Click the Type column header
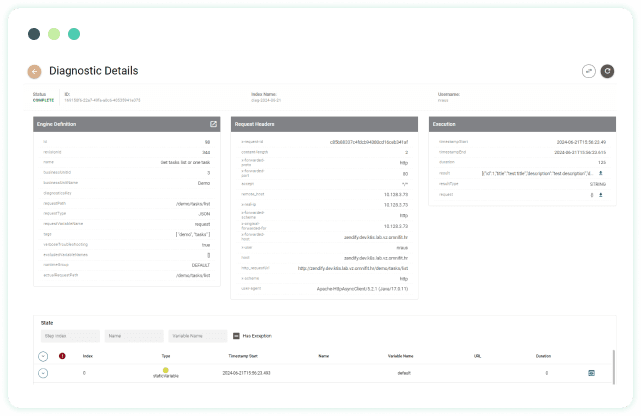641x416 pixels. (166, 355)
